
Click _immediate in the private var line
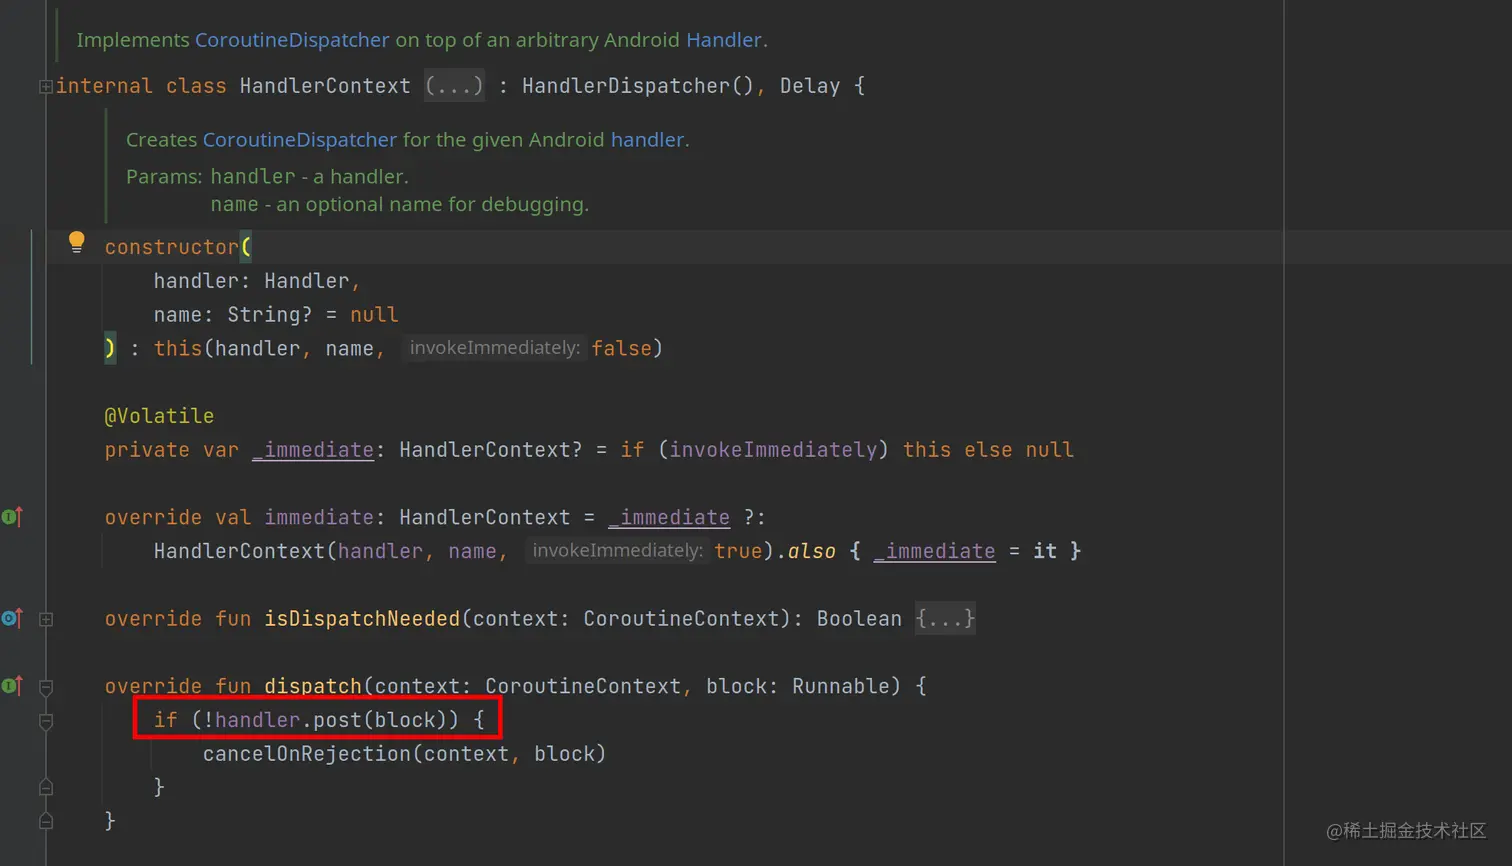[x=313, y=450]
